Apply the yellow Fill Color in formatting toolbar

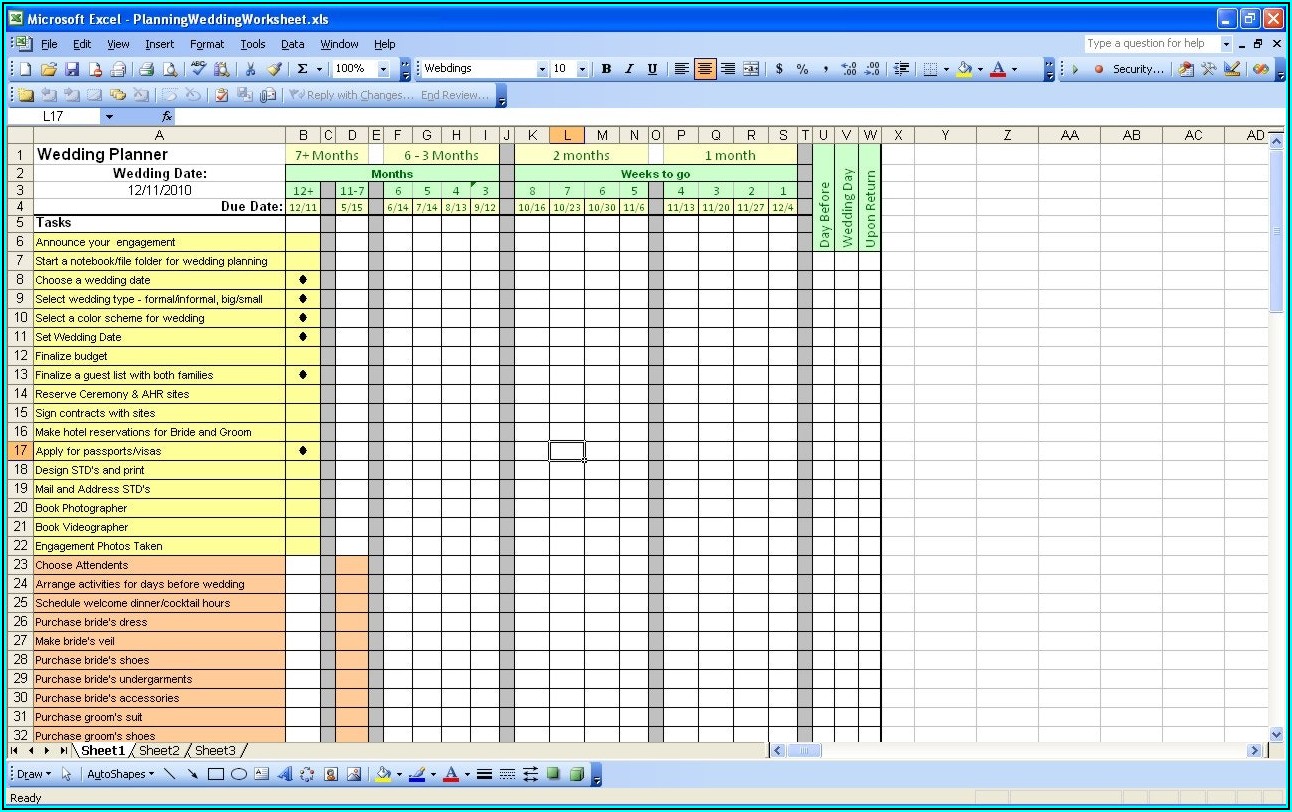coord(964,69)
